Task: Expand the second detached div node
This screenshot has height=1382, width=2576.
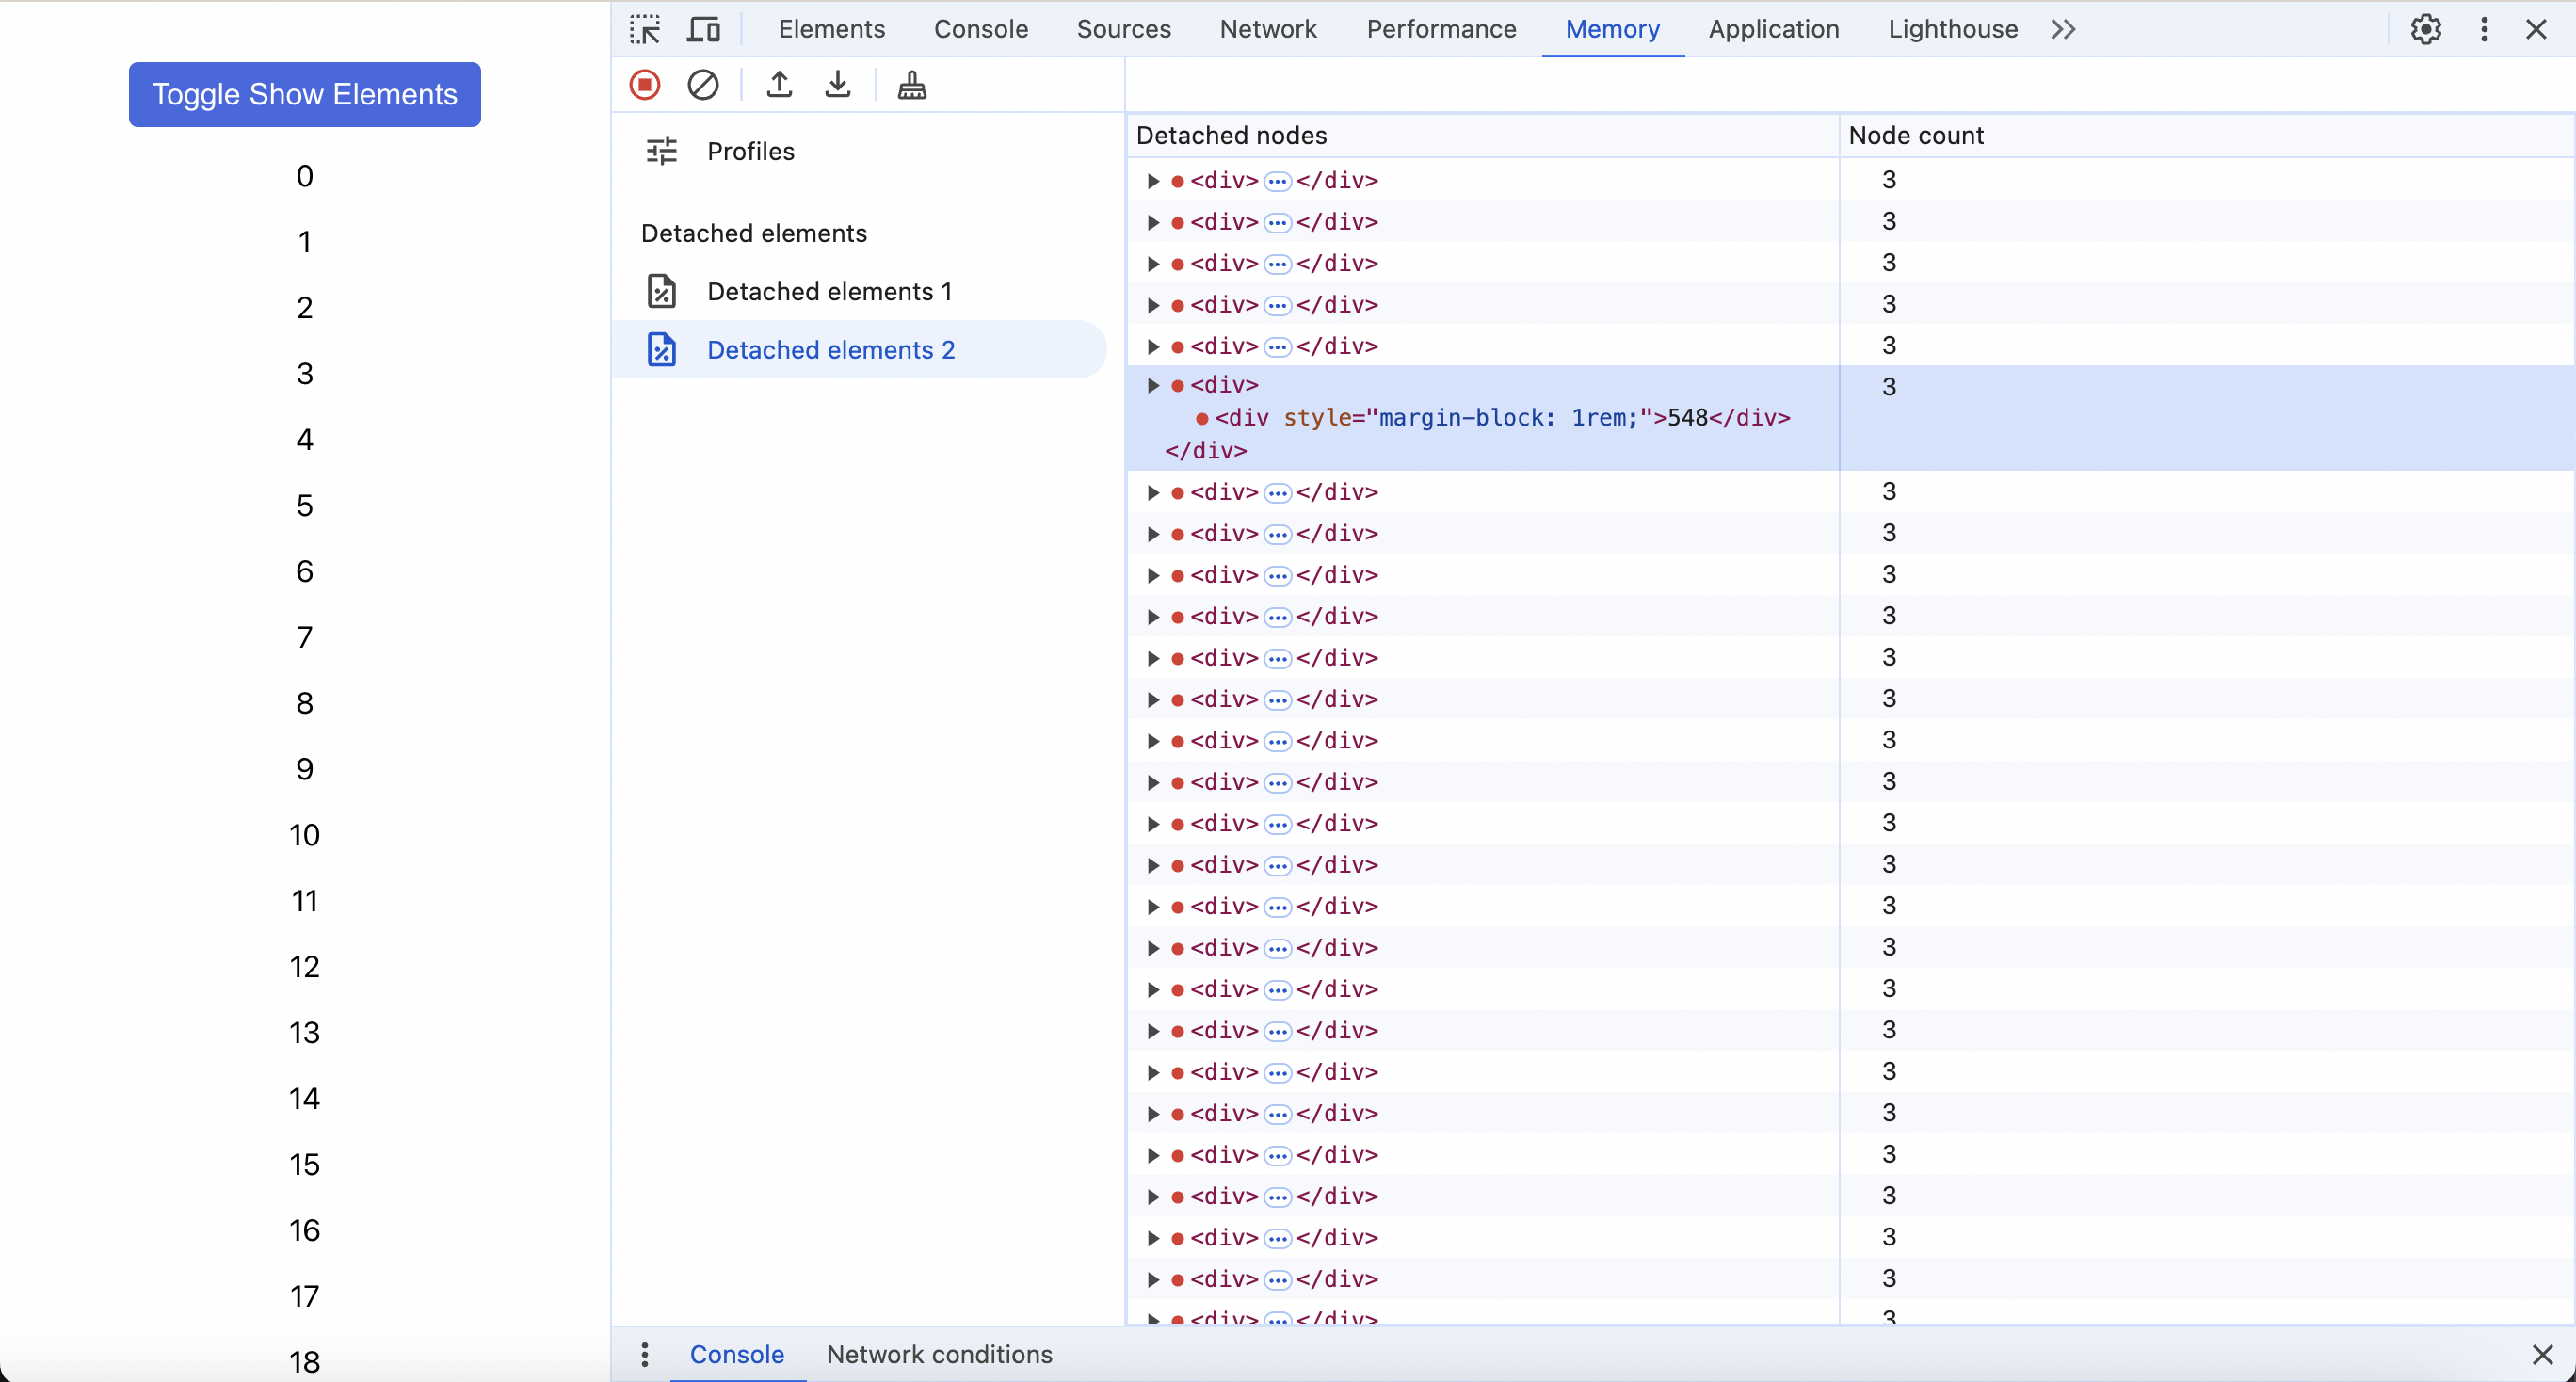Action: point(1153,222)
